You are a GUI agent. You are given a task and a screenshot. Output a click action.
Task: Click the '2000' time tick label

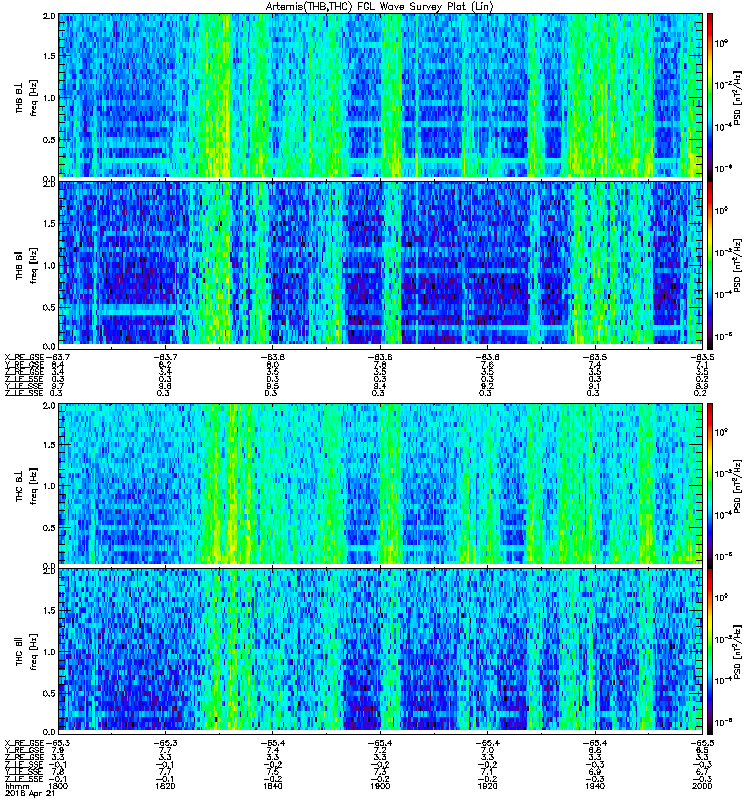[x=702, y=786]
